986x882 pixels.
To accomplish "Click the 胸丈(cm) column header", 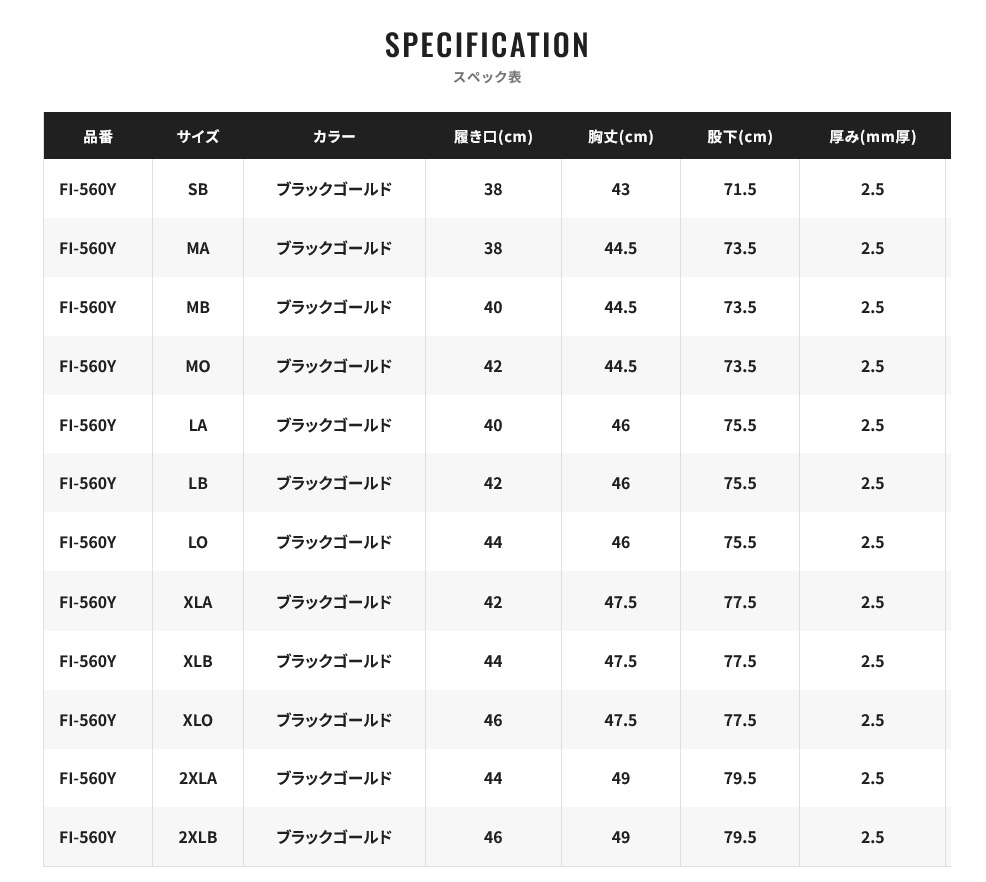I will (x=621, y=136).
